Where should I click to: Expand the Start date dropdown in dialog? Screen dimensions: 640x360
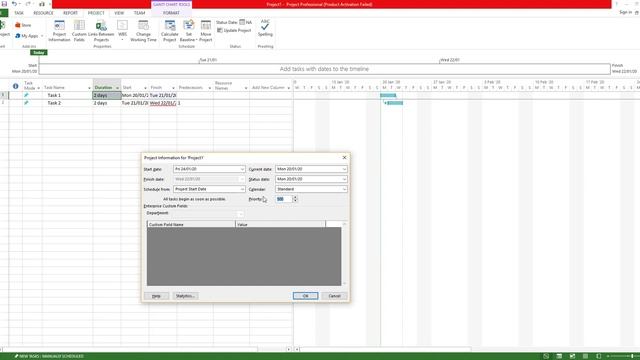(242, 169)
